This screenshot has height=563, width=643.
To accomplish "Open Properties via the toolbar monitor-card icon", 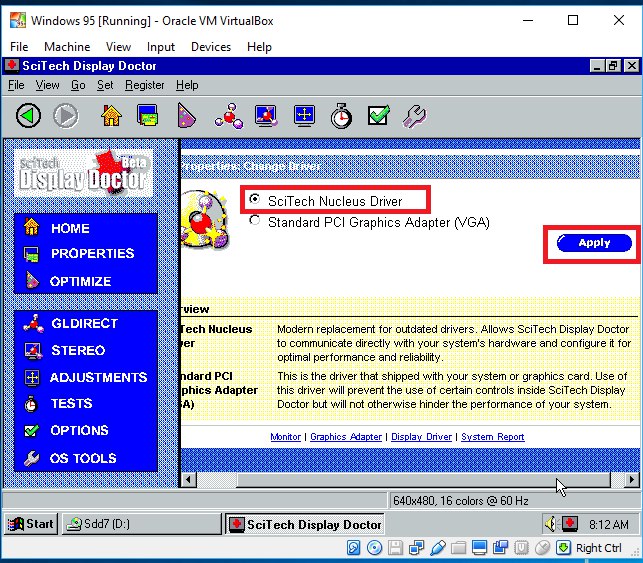I will pyautogui.click(x=148, y=115).
